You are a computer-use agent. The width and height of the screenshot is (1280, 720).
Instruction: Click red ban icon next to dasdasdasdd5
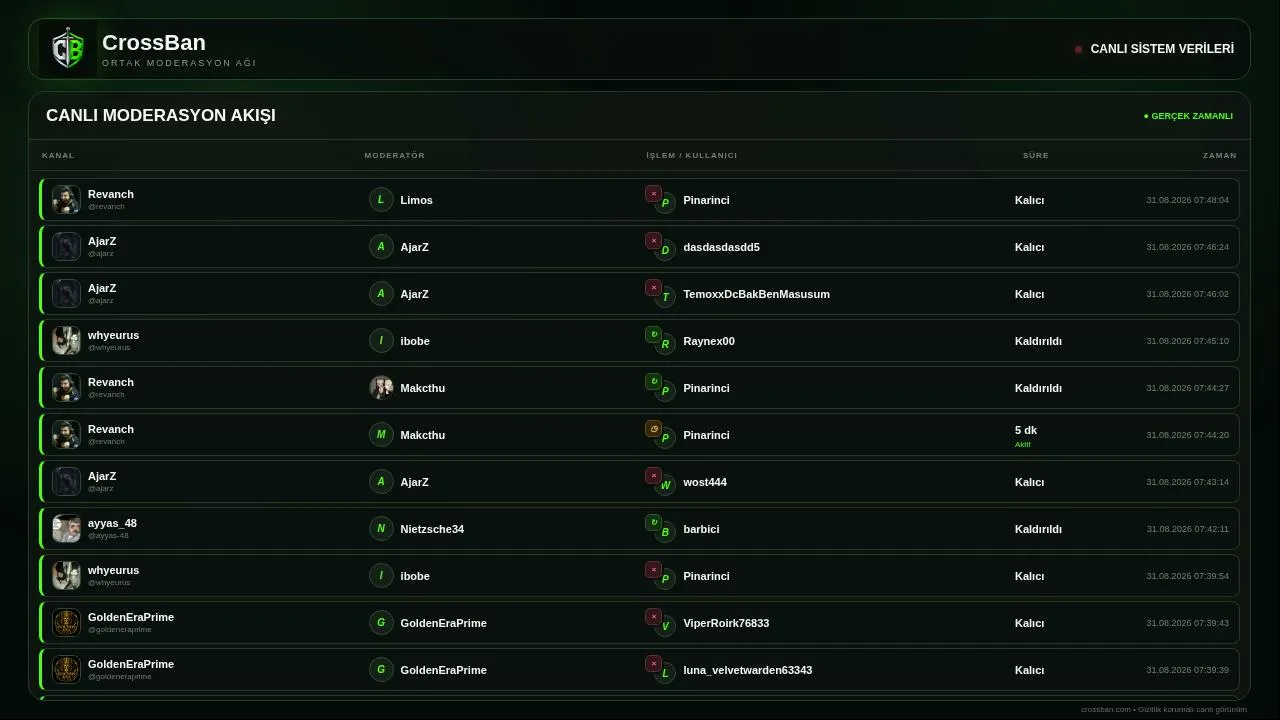click(653, 240)
